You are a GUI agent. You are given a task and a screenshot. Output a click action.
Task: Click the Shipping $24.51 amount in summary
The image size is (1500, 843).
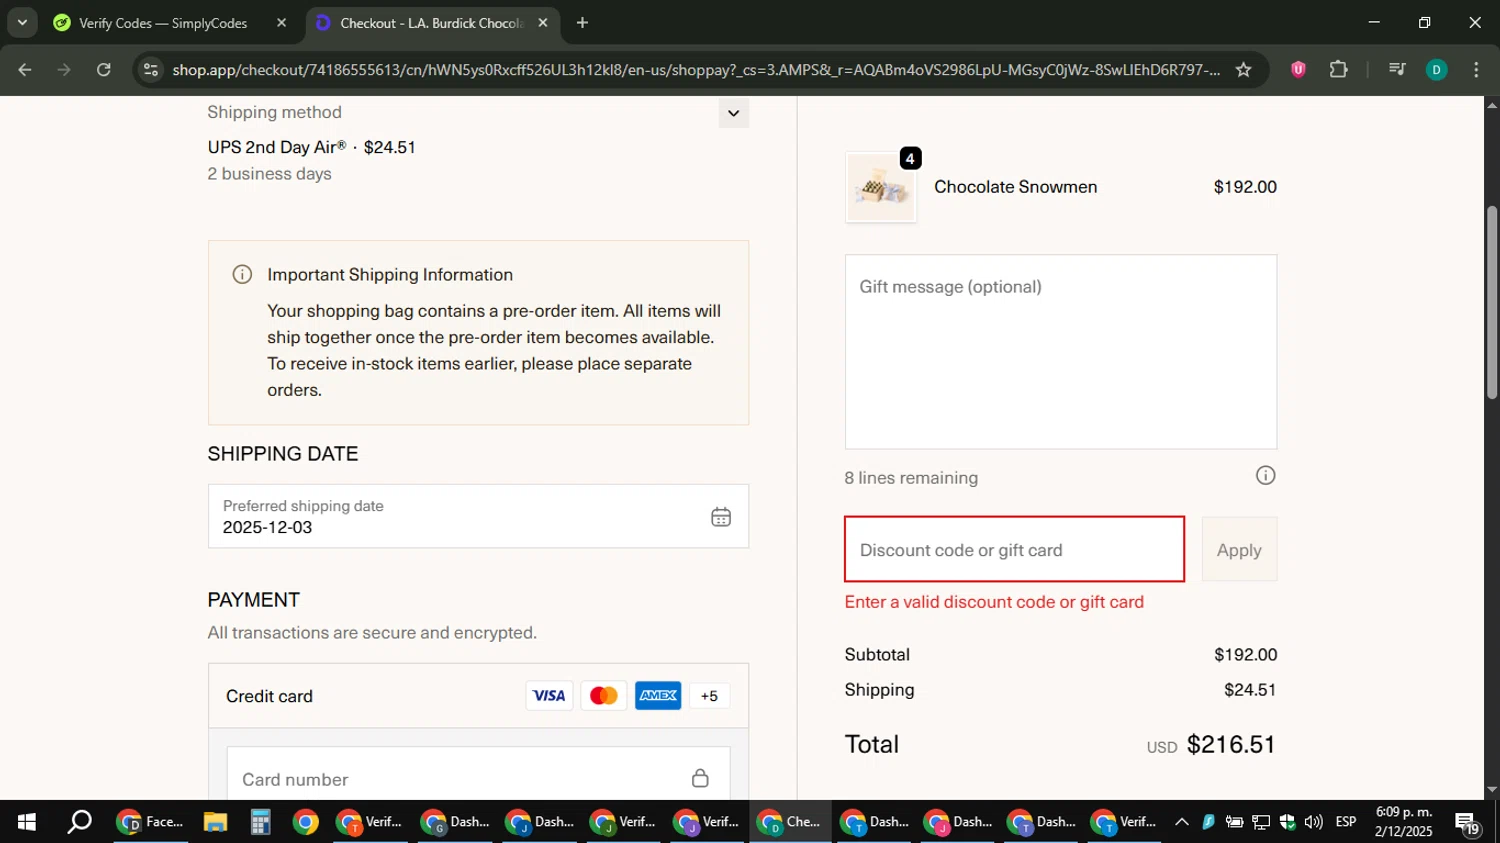click(x=1250, y=690)
